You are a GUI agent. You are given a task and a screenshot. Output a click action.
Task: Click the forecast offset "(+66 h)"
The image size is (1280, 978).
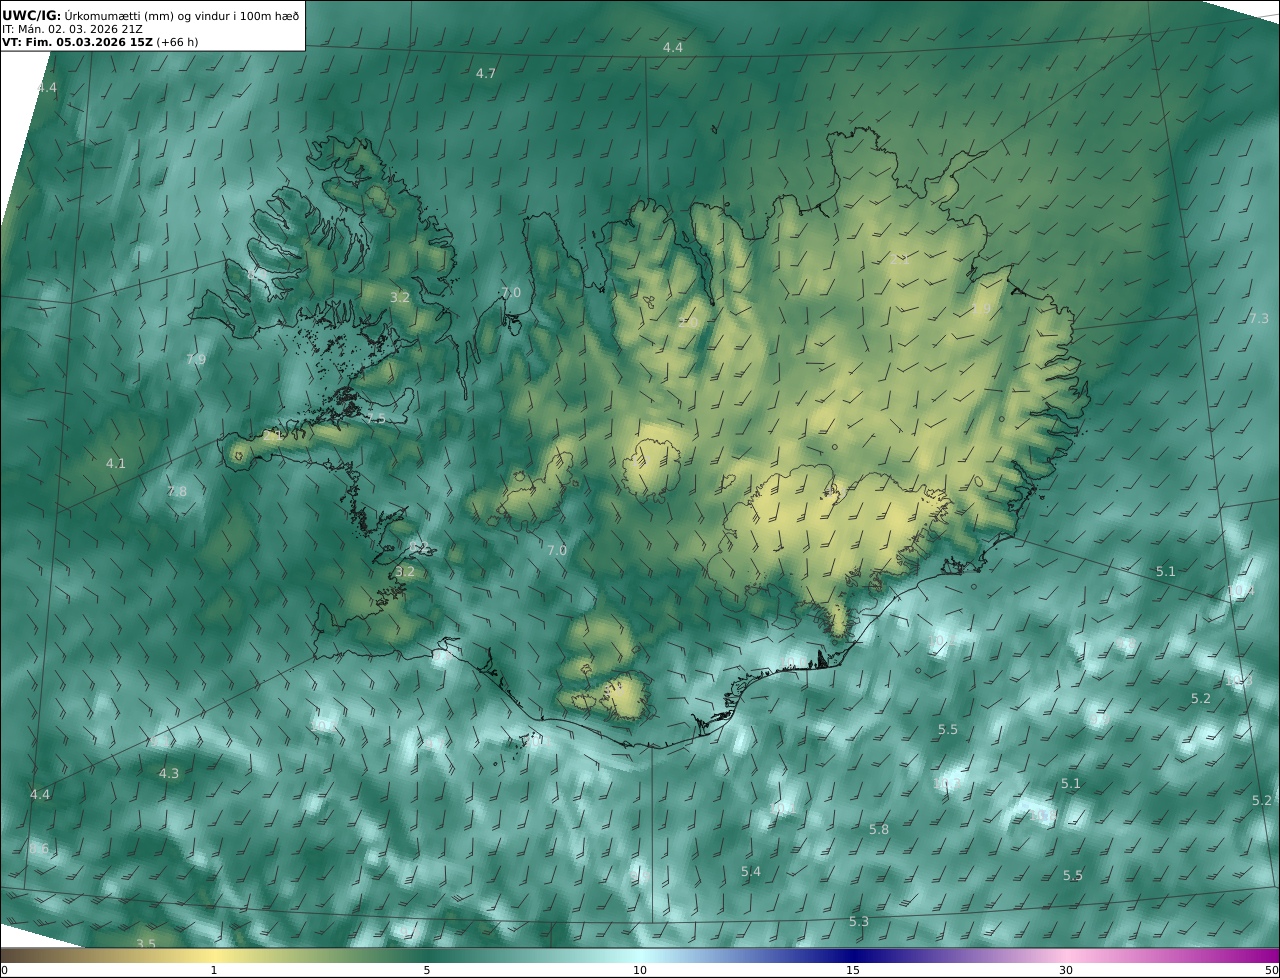click(x=177, y=42)
